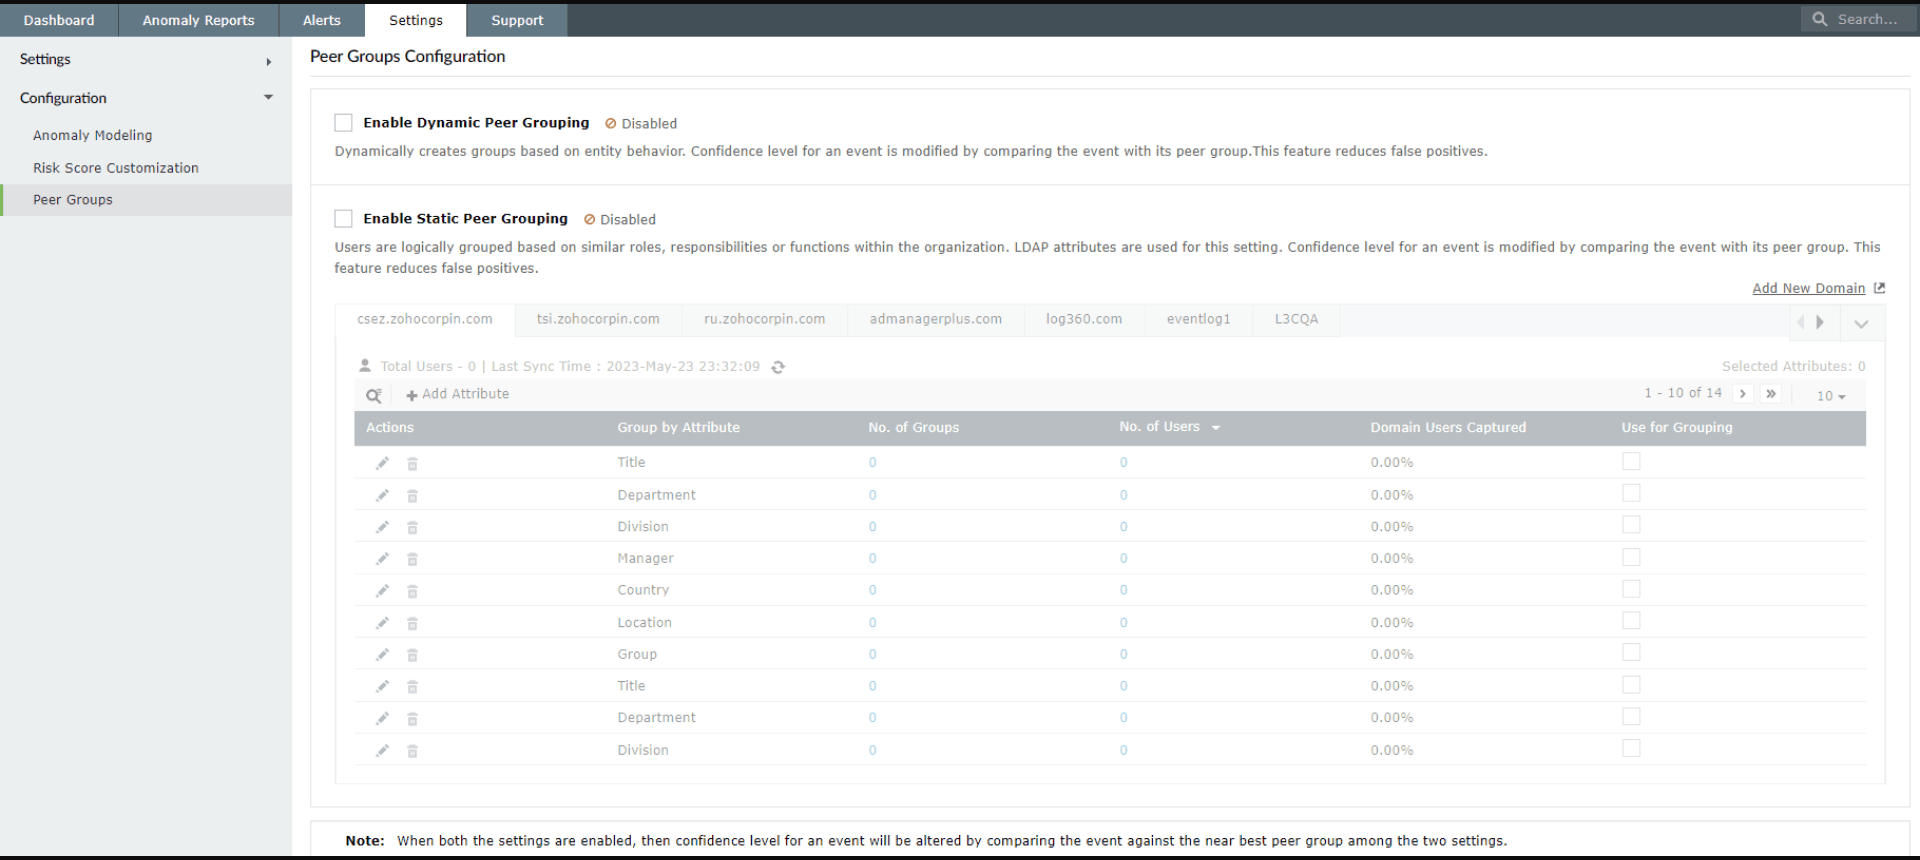Image resolution: width=1920 pixels, height=860 pixels.
Task: Open the Support tab
Action: pos(517,20)
